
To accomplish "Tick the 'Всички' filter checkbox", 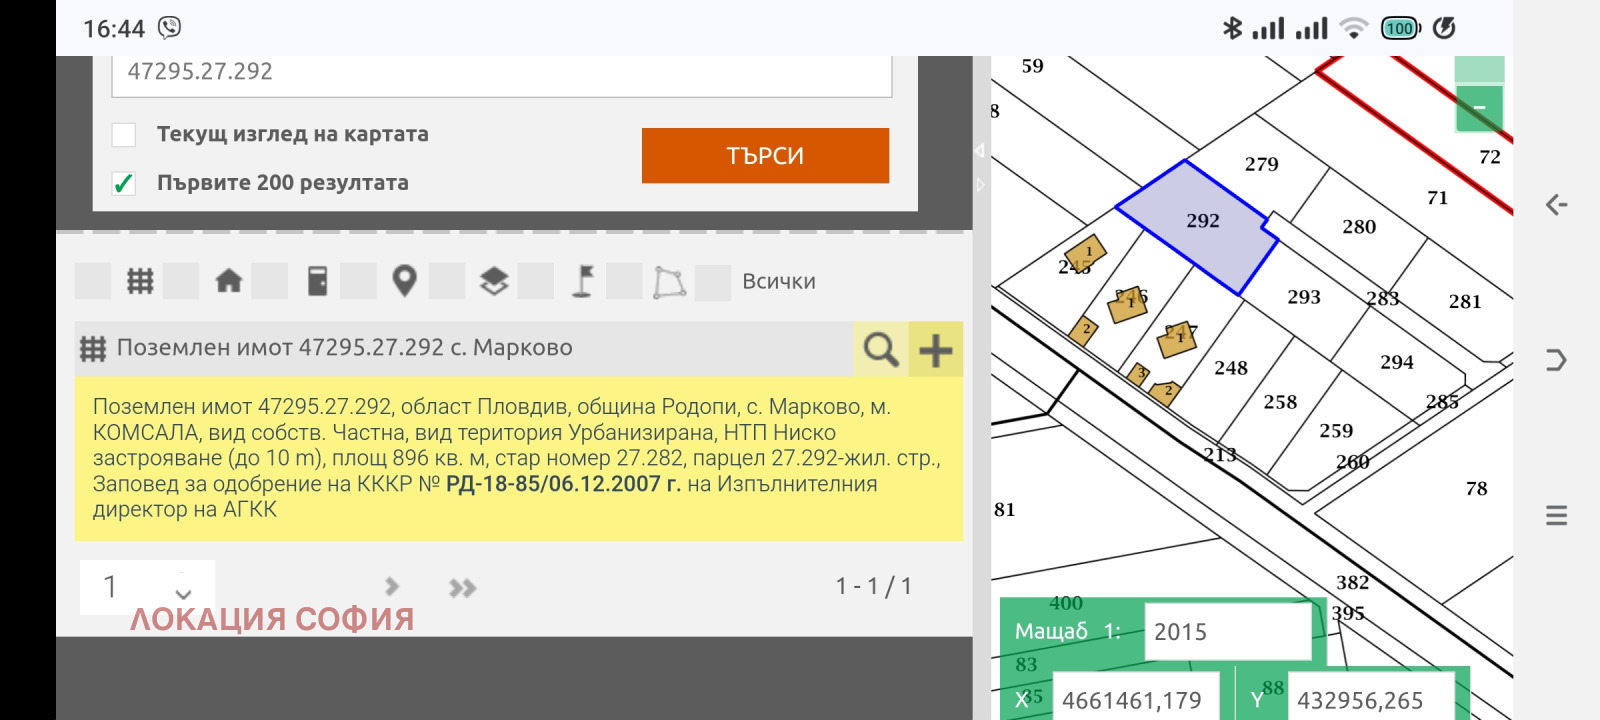I will 712,282.
